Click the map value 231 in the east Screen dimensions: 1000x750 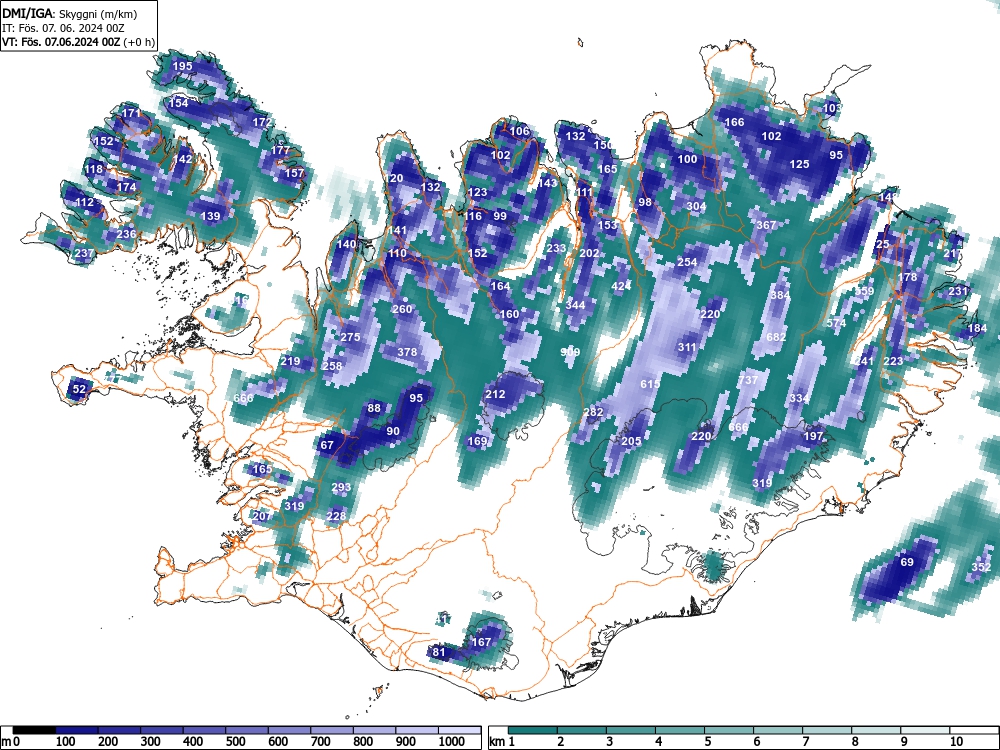tap(958, 291)
